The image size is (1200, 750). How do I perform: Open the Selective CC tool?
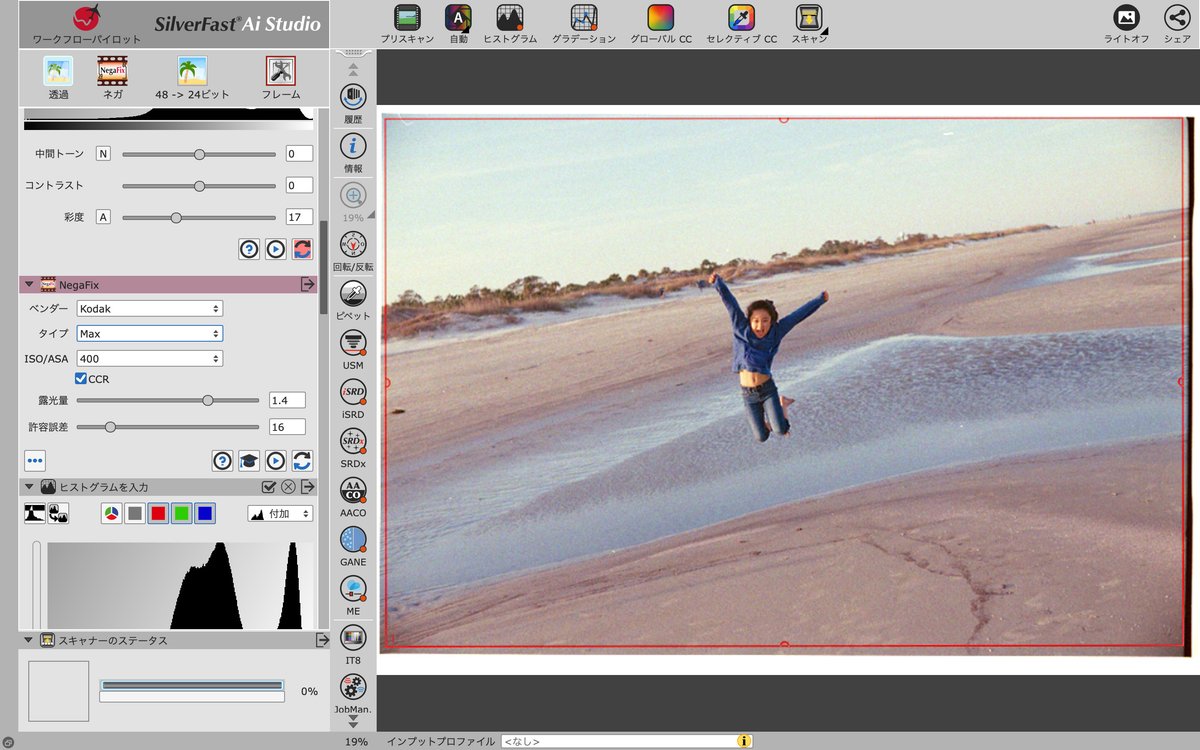coord(741,18)
